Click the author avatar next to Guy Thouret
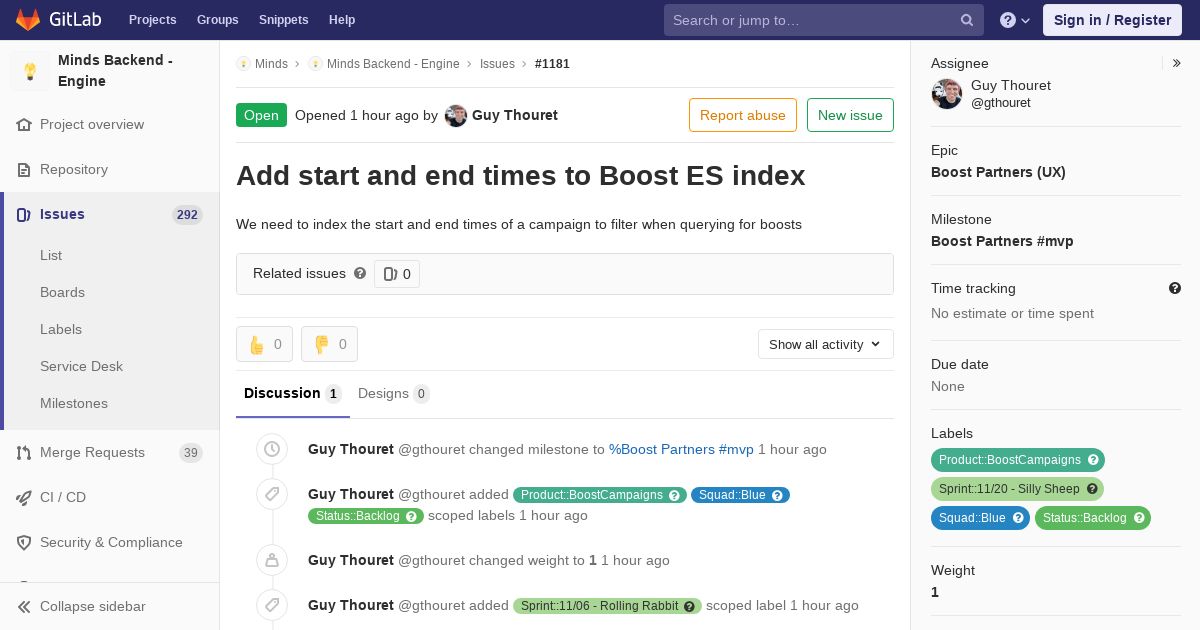Image resolution: width=1200 pixels, height=630 pixels. [x=456, y=116]
